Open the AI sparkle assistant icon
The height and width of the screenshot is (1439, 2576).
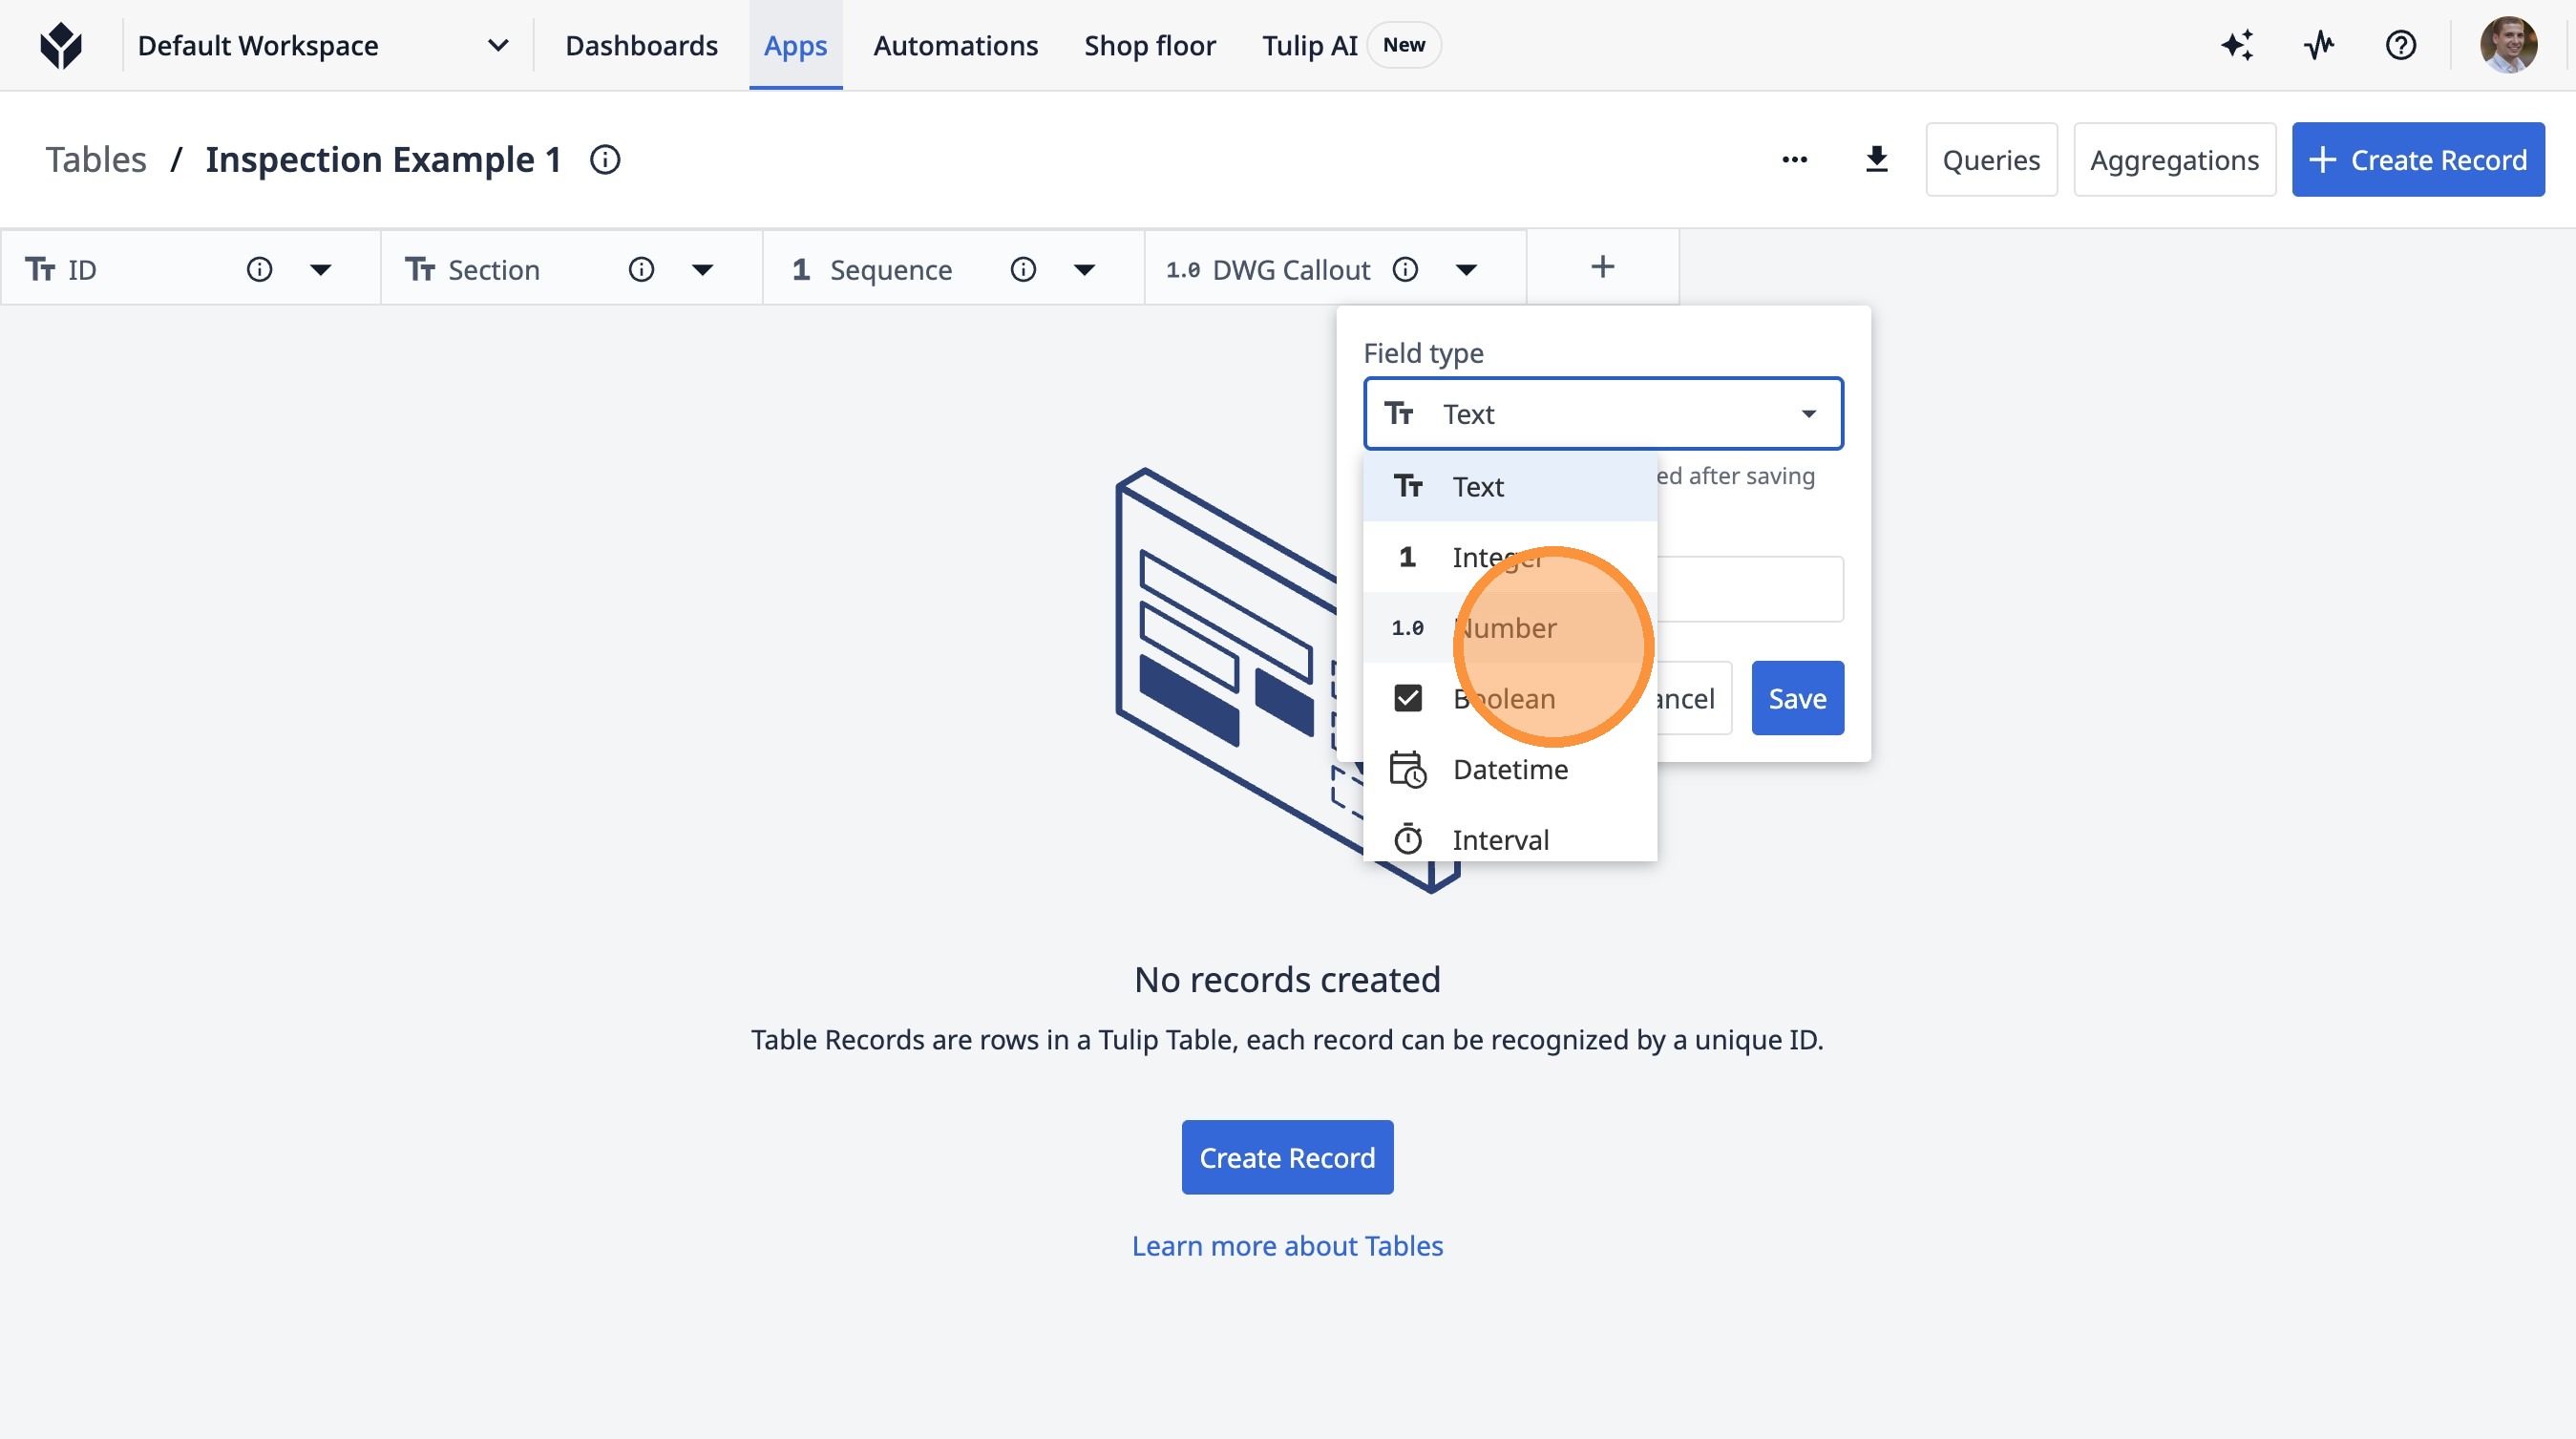2237,45
